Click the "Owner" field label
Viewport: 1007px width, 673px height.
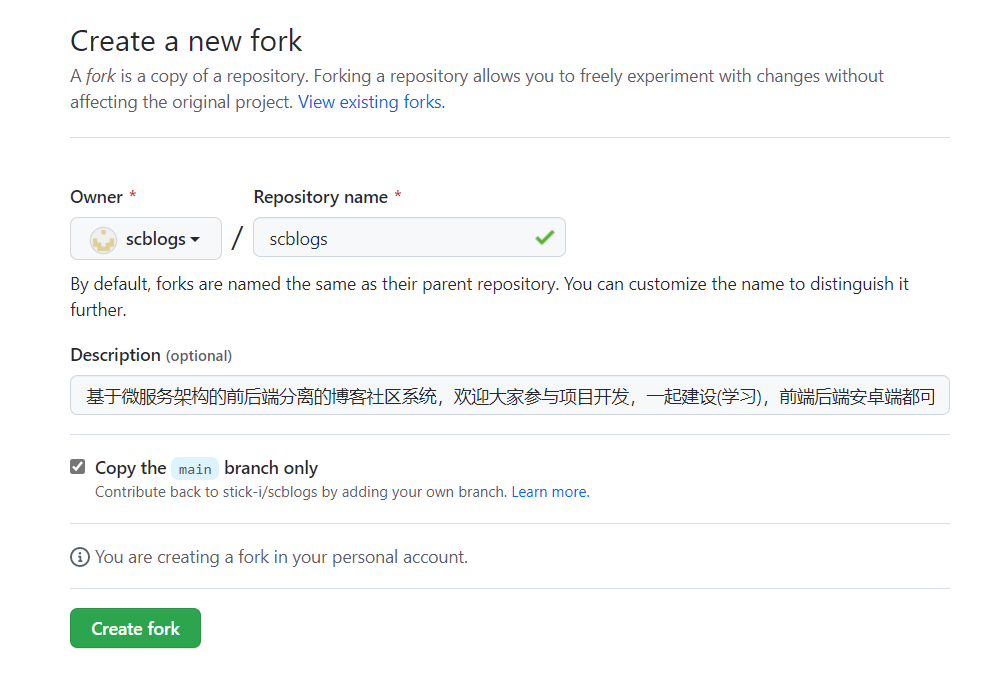(96, 197)
